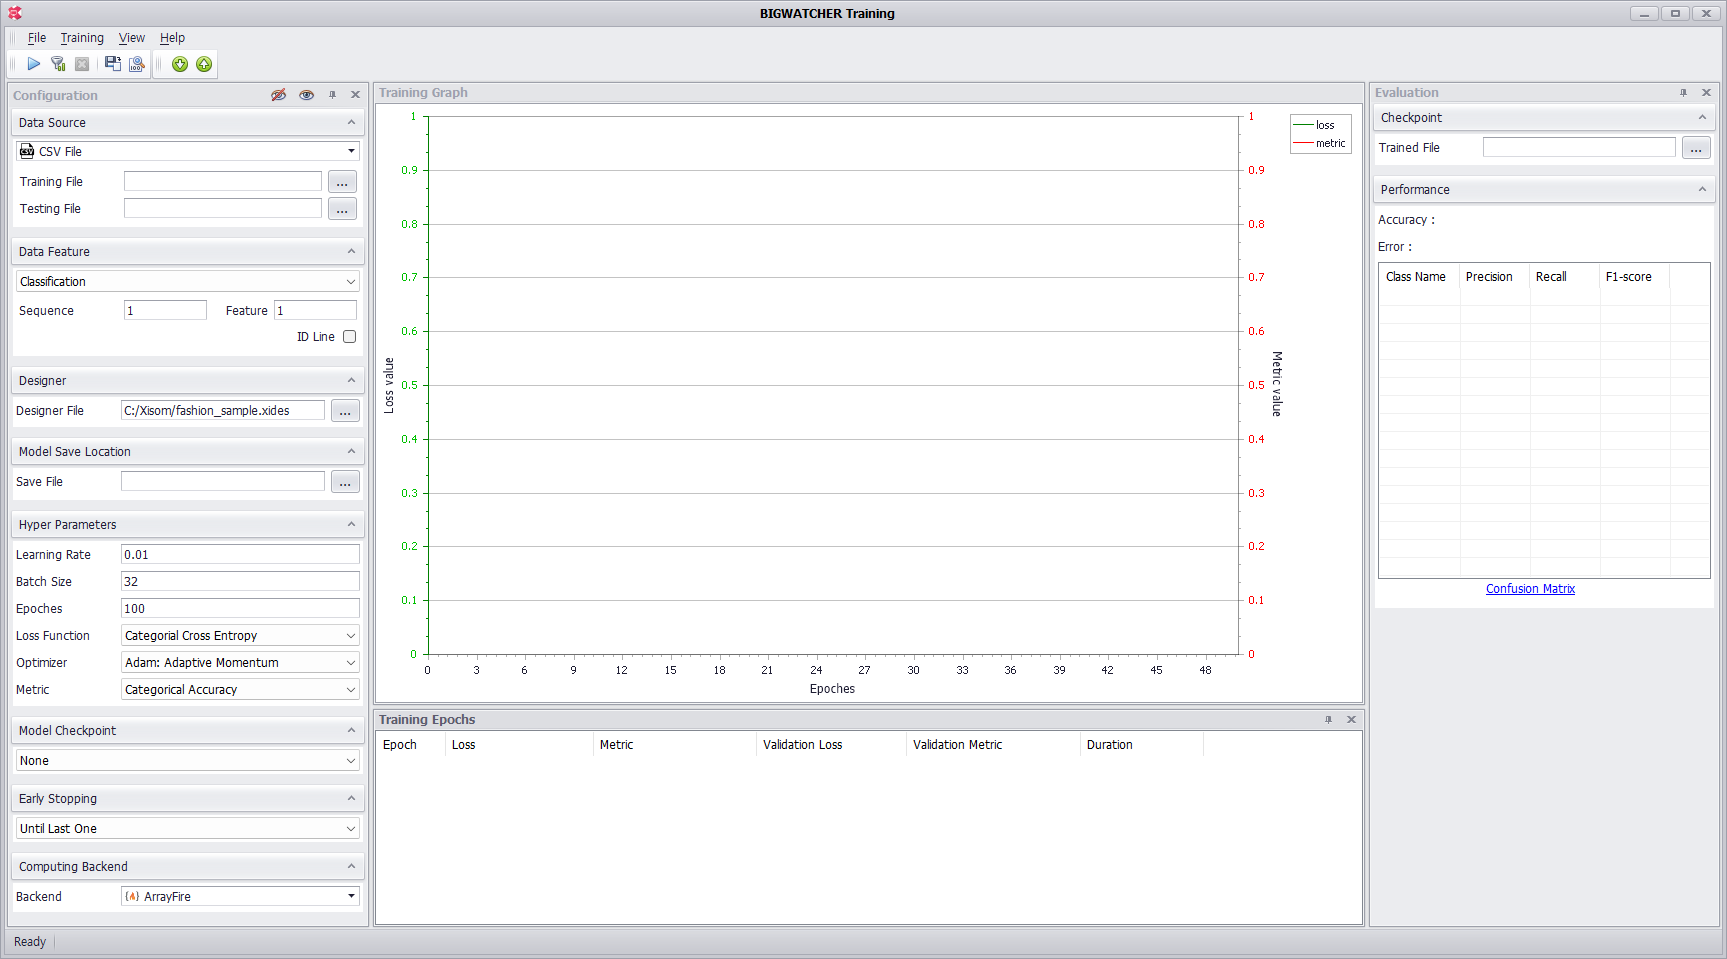Viewport: 1727px width, 959px height.
Task: Browse for the Training File
Action: (342, 182)
